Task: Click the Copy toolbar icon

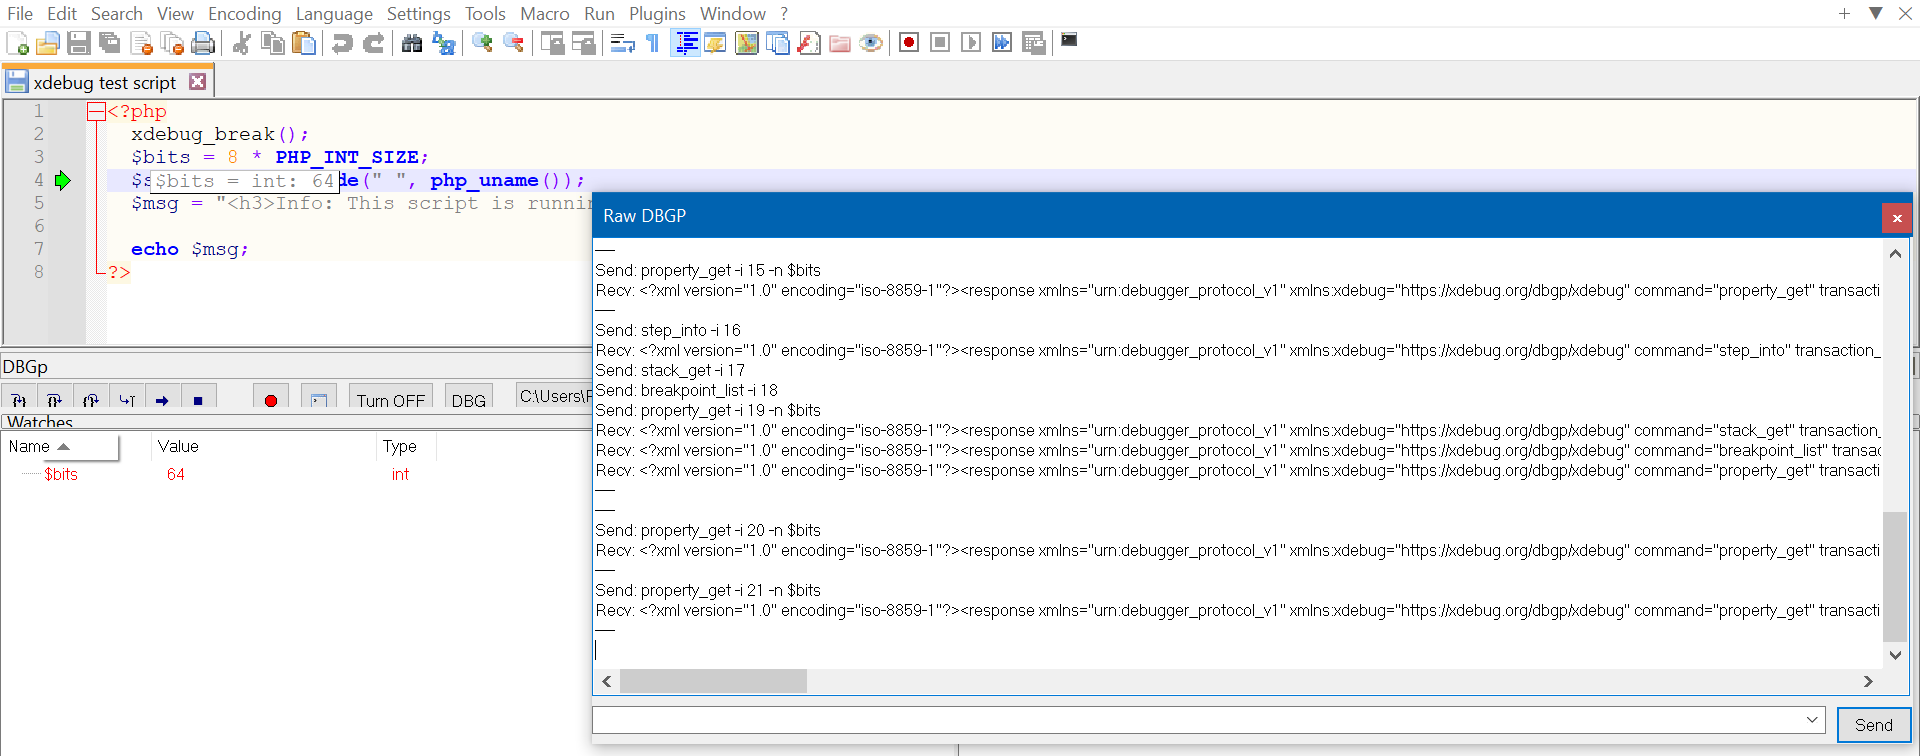Action: pyautogui.click(x=272, y=43)
